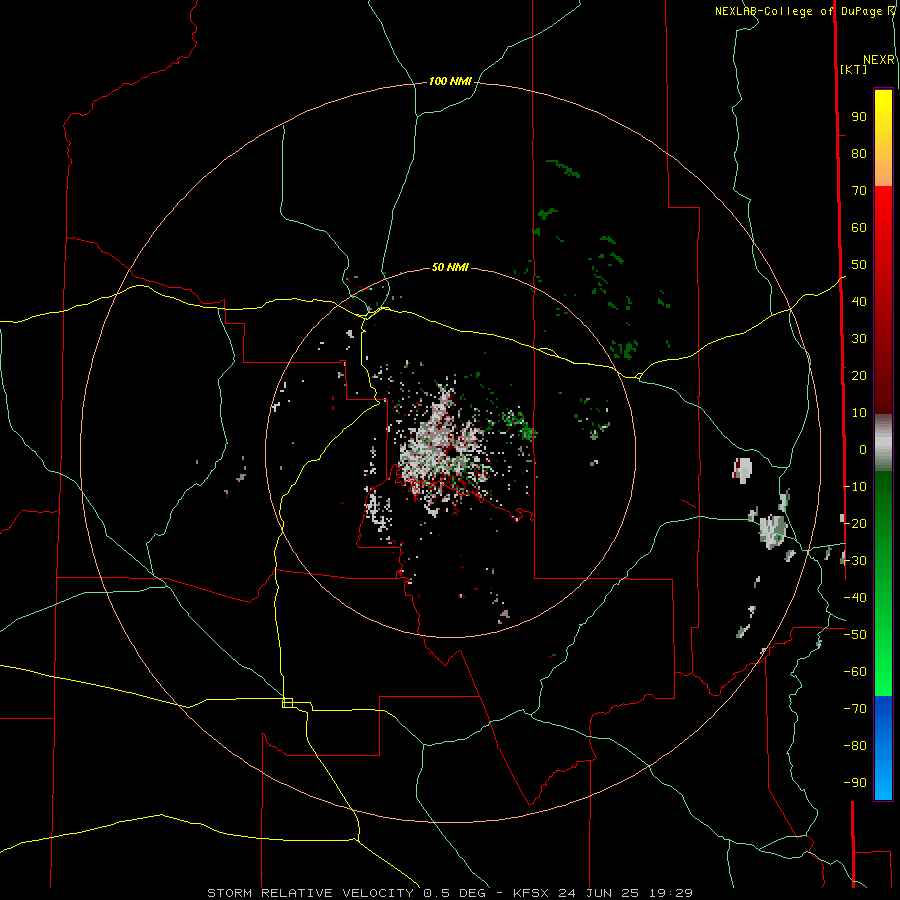The image size is (900, 900).
Task: Click the positive "40" scale value
Action: (x=859, y=301)
